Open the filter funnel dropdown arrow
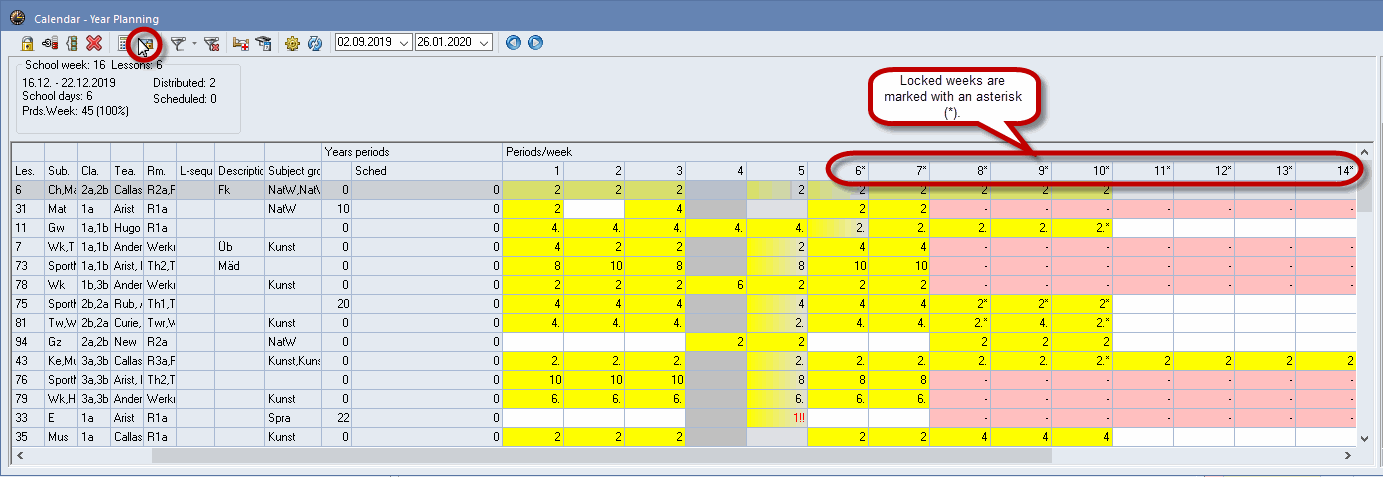Image resolution: width=1383 pixels, height=477 pixels. [194, 43]
